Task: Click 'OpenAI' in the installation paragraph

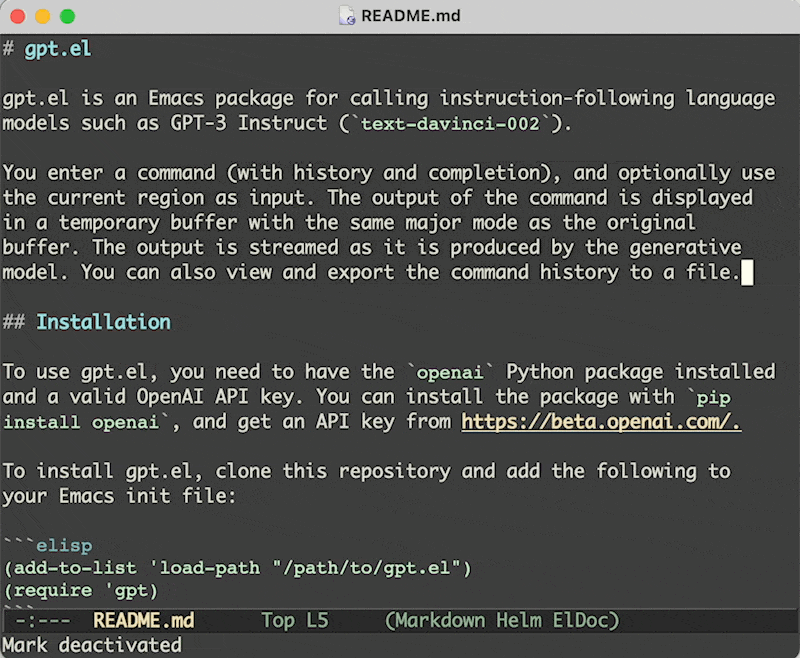Action: pos(170,397)
